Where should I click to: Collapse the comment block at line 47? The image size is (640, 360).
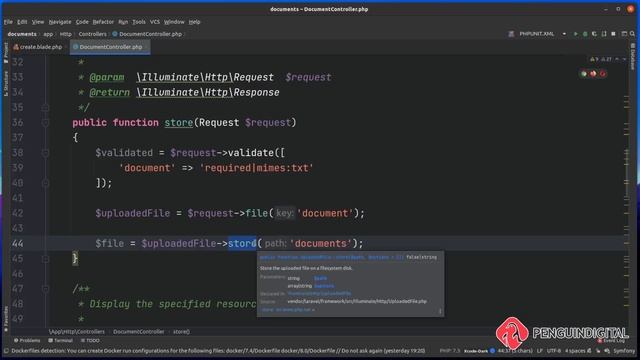(x=45, y=289)
